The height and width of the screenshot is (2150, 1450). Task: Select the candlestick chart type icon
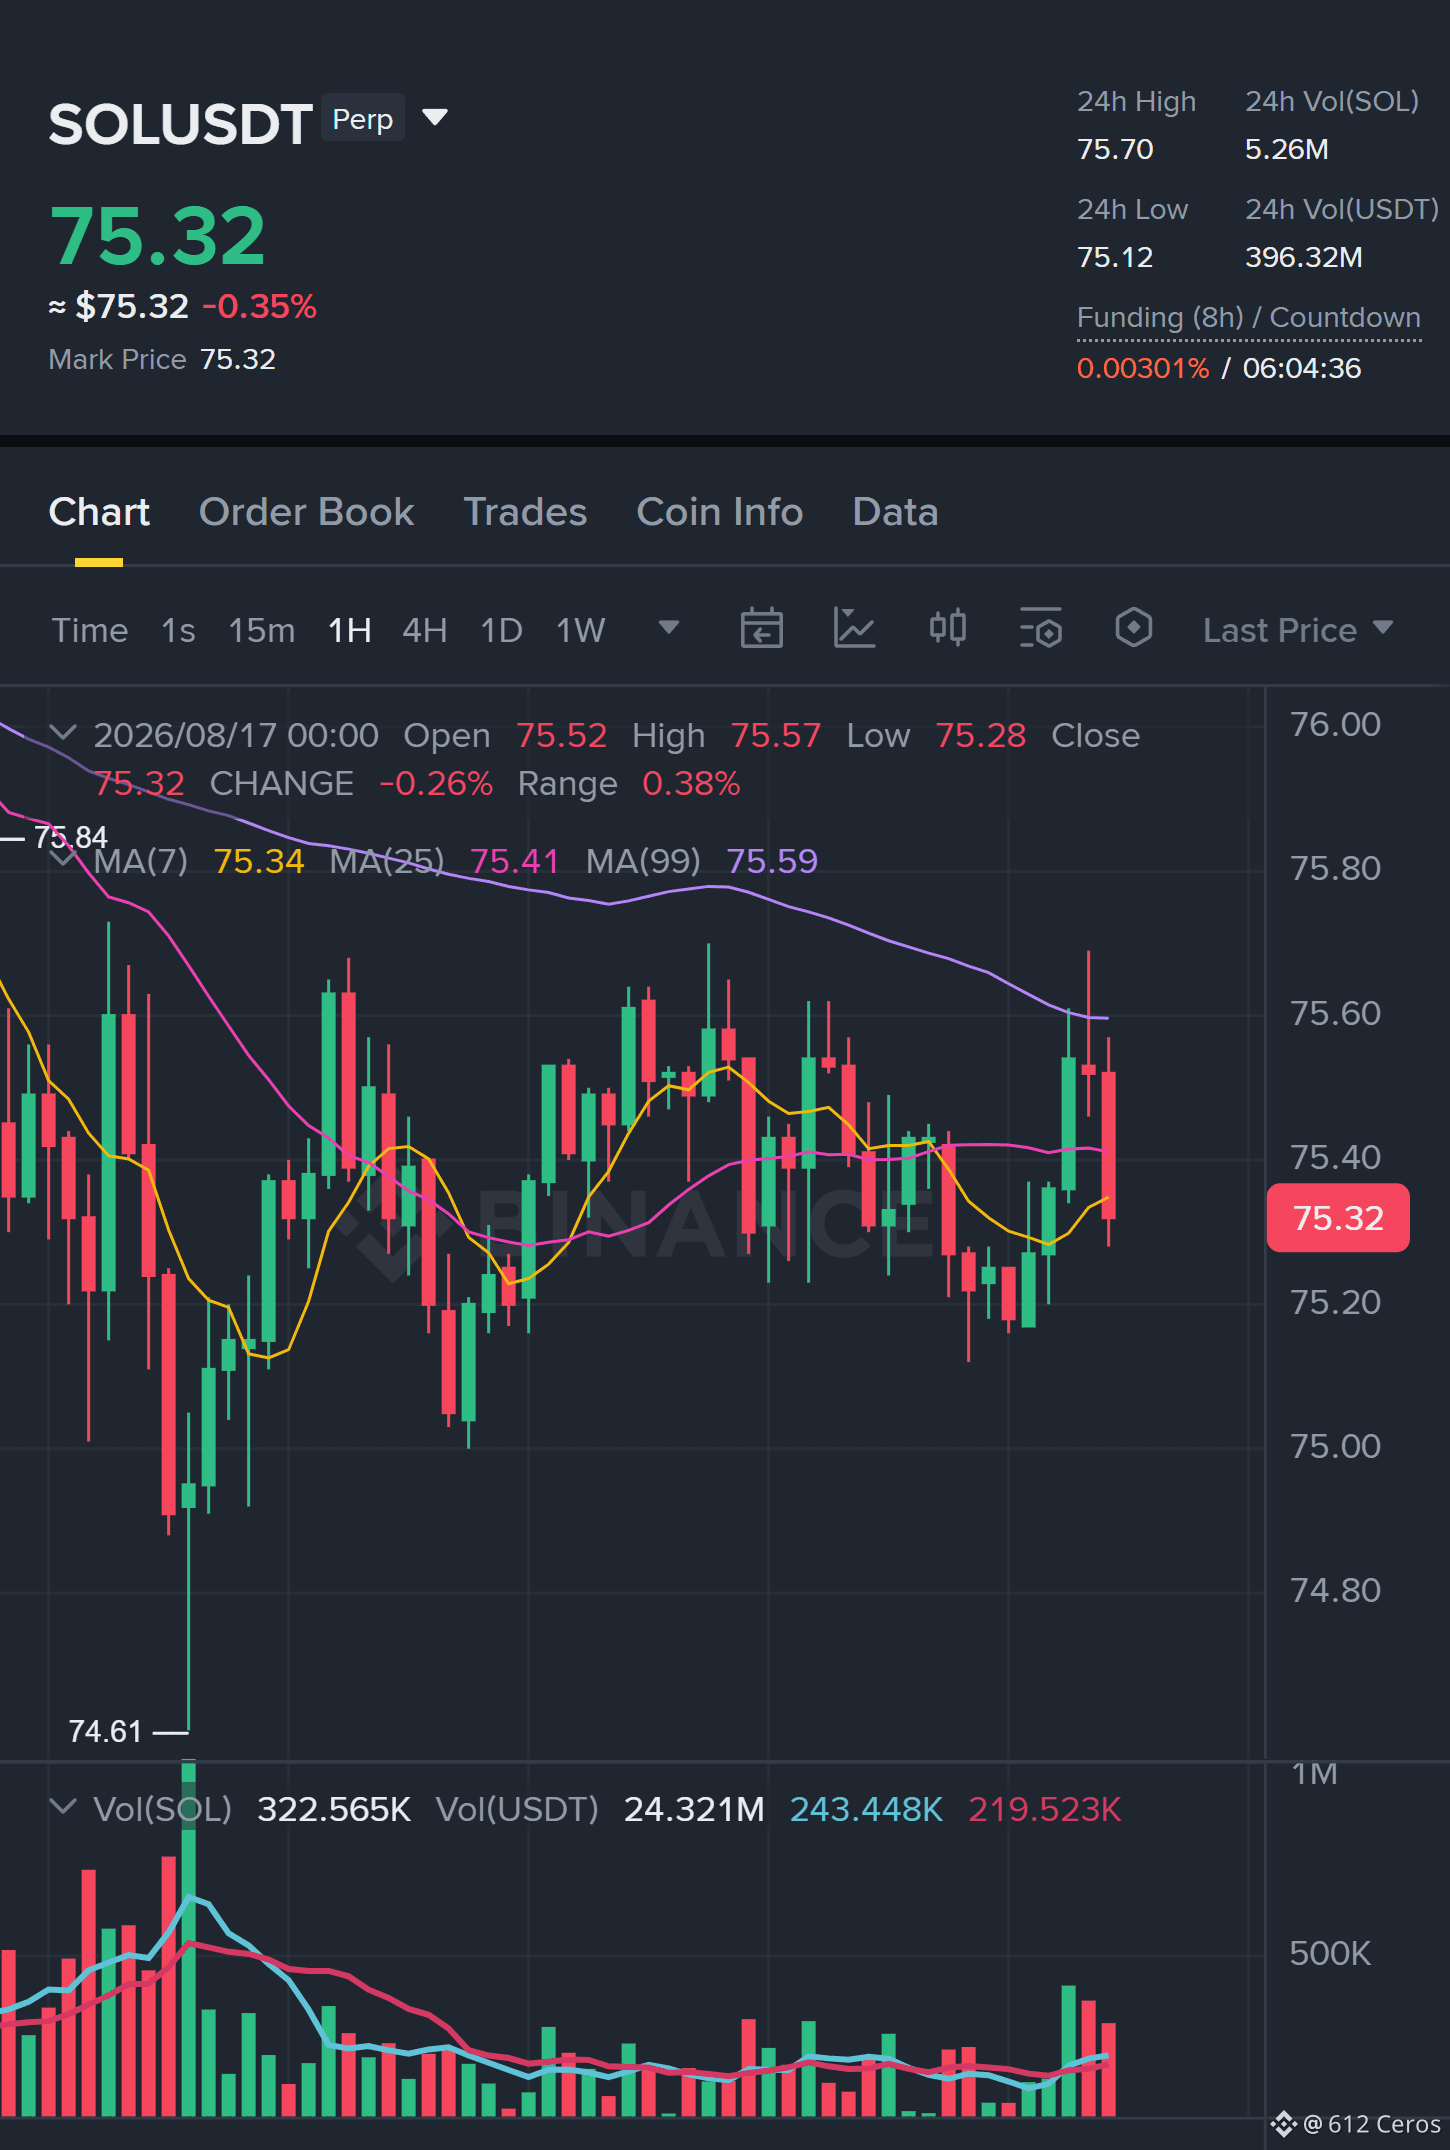point(947,629)
